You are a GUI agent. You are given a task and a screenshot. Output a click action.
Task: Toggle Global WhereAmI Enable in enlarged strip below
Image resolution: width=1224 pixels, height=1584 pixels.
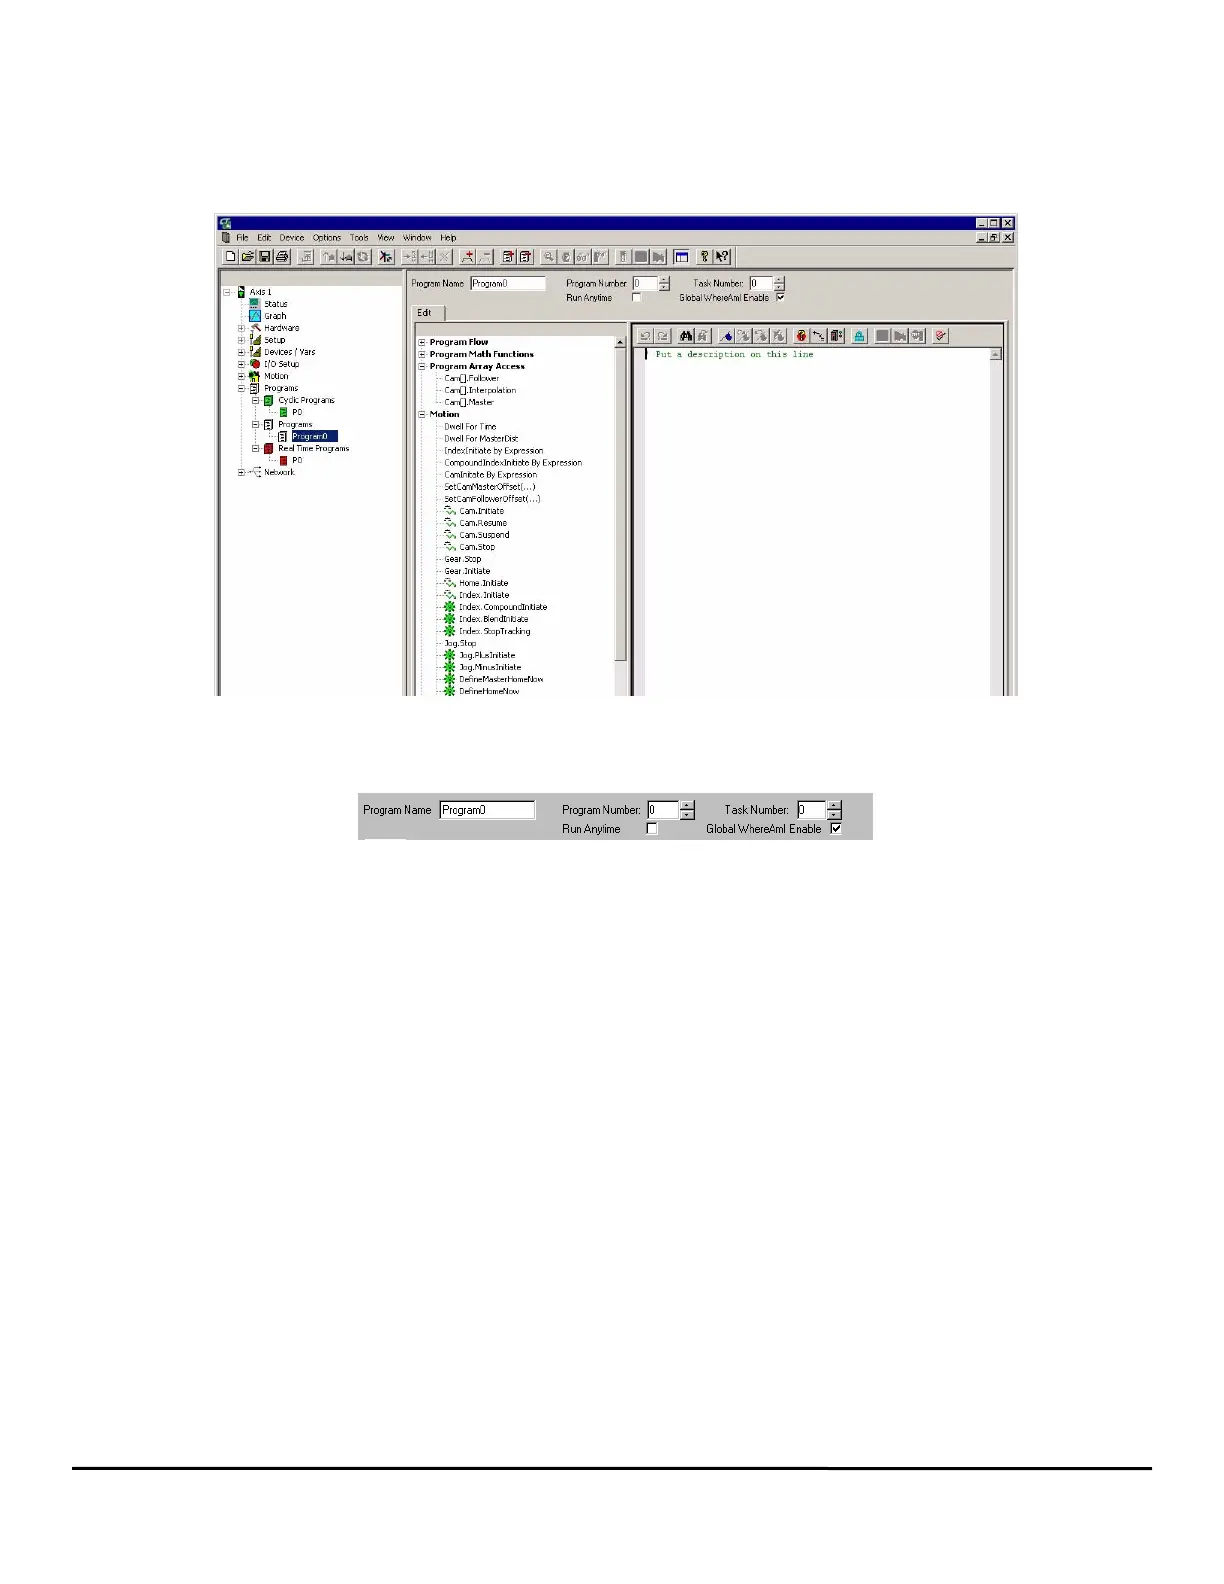(836, 829)
